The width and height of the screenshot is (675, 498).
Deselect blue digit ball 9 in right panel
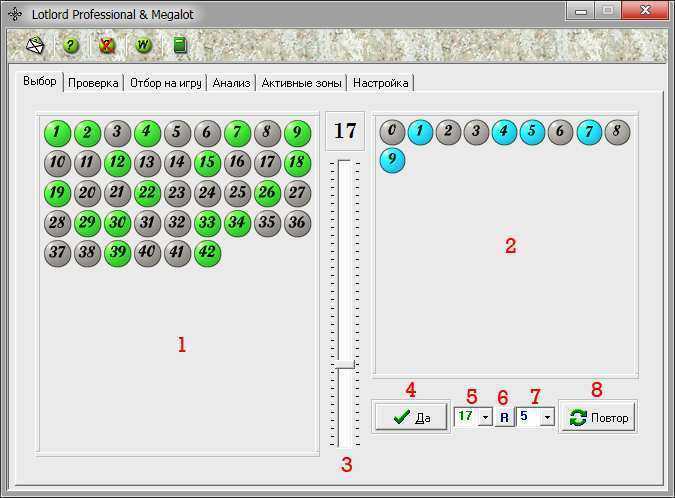[x=392, y=160]
